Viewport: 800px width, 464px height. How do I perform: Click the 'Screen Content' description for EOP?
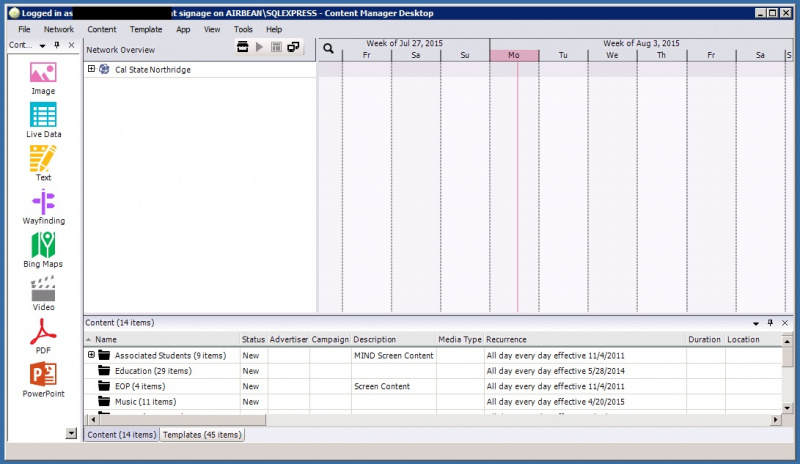(x=382, y=386)
